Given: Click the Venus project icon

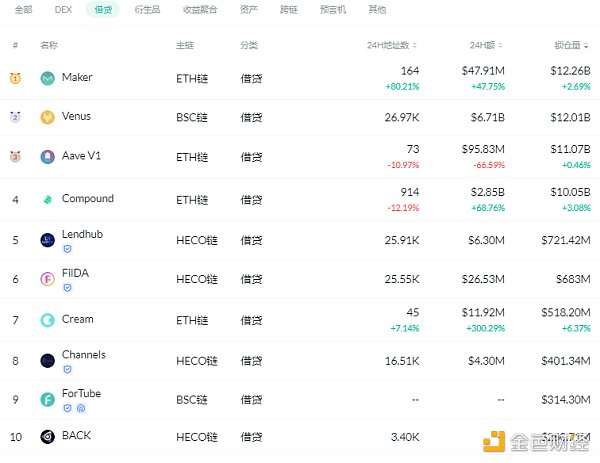Looking at the screenshot, I should tap(47, 117).
